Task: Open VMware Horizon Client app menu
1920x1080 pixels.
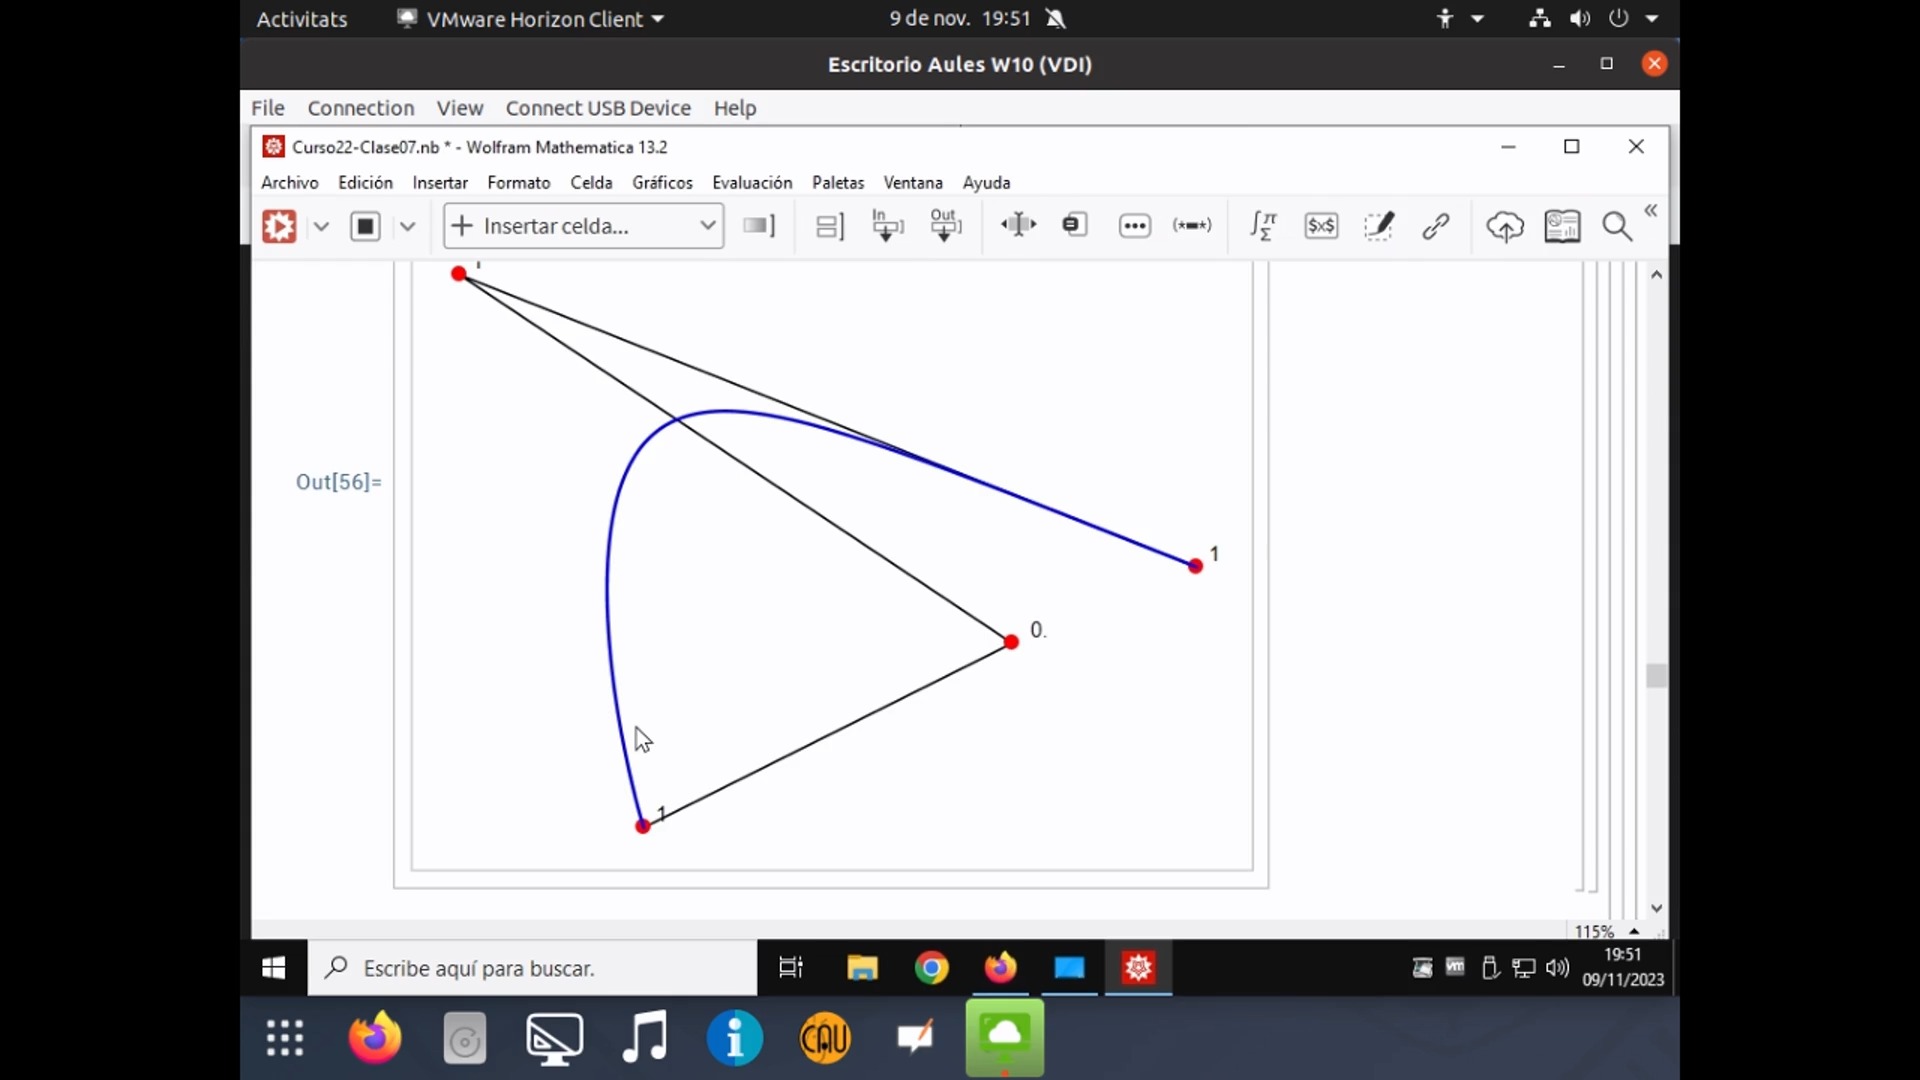Action: click(531, 19)
